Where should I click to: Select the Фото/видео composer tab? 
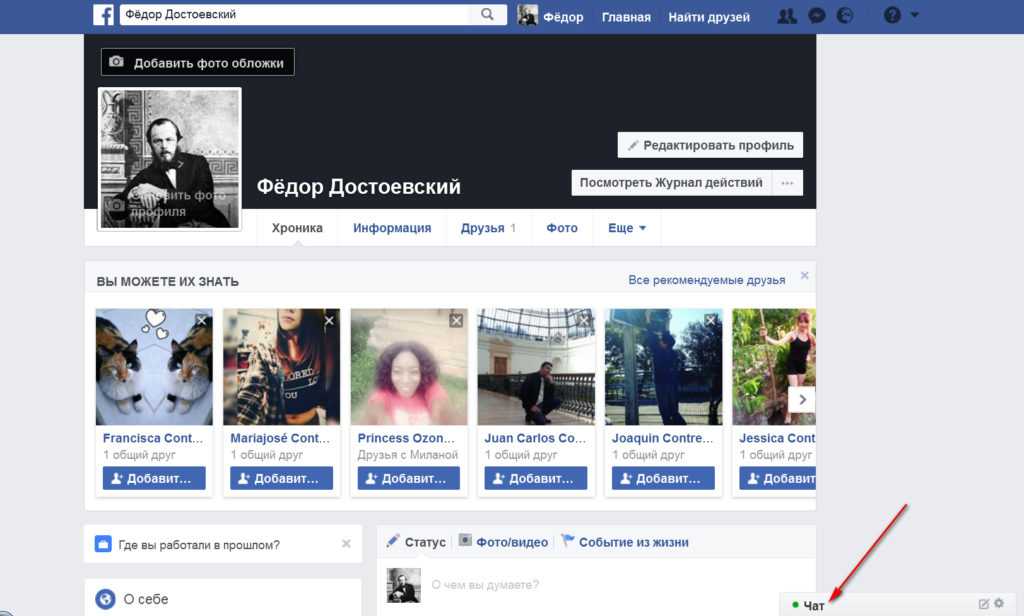(x=504, y=542)
